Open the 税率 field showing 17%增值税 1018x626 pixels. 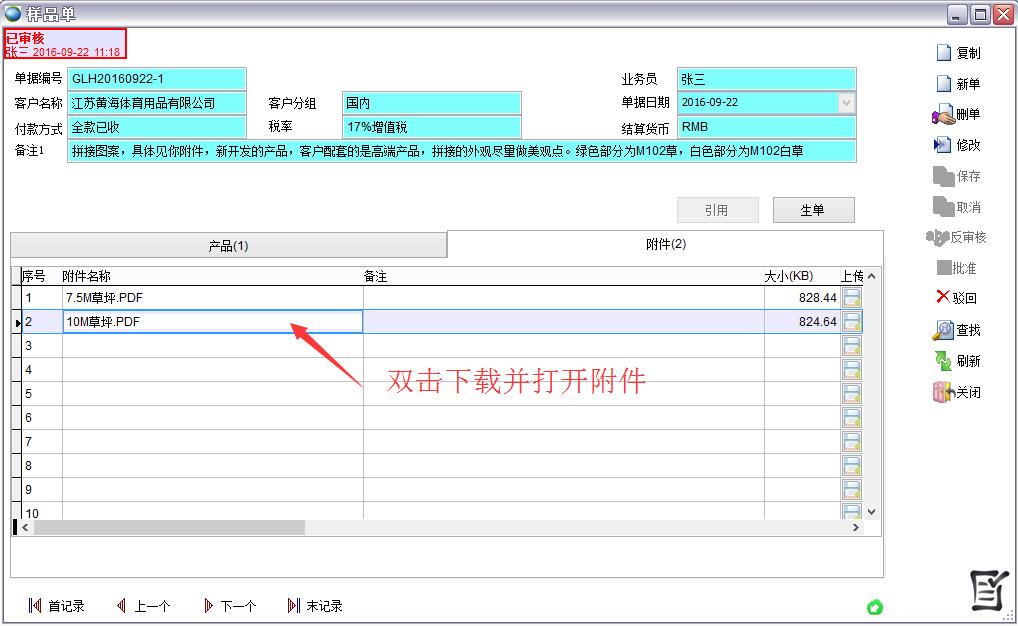(432, 126)
